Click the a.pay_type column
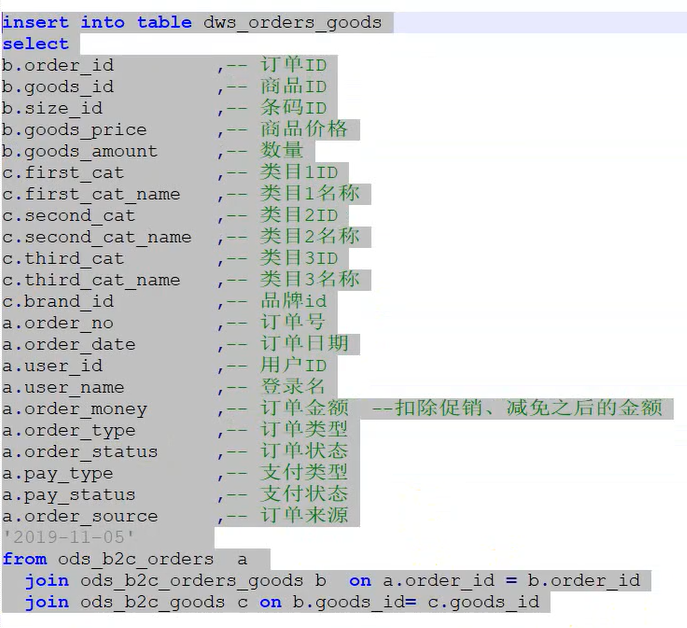Viewport: 687px width, 628px height. click(x=58, y=474)
